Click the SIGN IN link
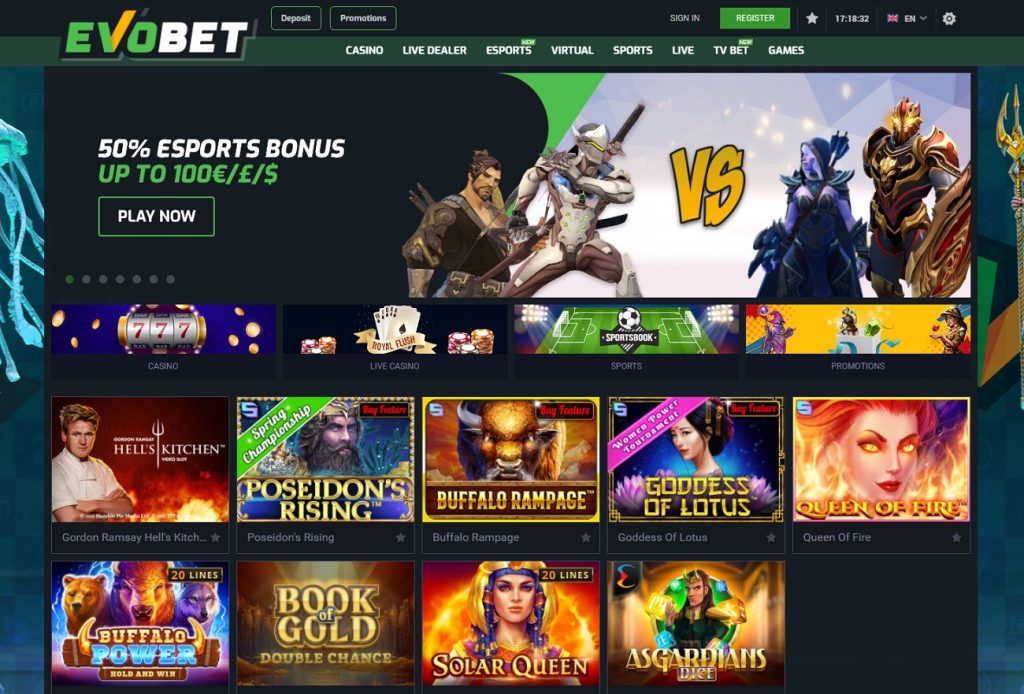 point(684,18)
